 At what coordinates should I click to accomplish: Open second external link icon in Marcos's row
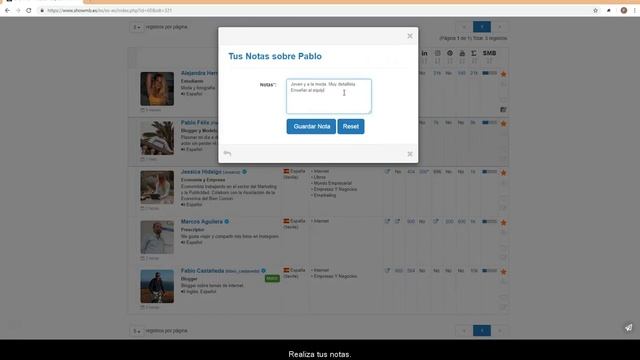(398, 221)
